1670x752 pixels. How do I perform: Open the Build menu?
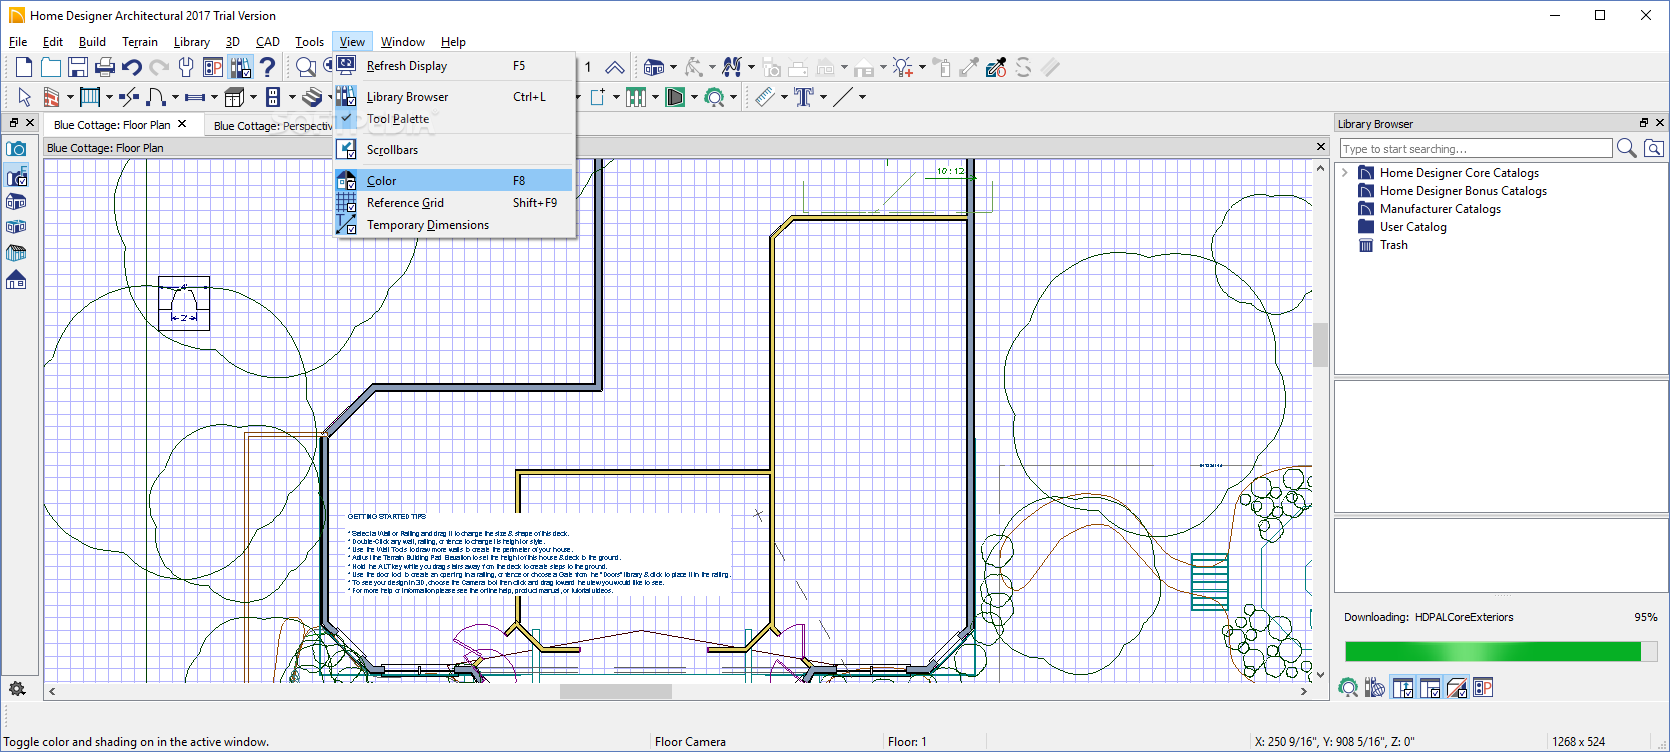click(92, 42)
